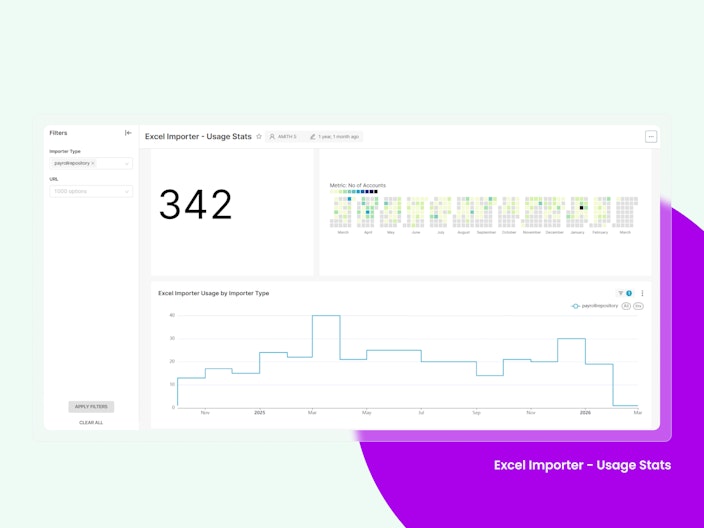Screen dimensions: 704x528
Task: Collapse the Filters sidebar with the arrow icon
Action: pos(128,133)
